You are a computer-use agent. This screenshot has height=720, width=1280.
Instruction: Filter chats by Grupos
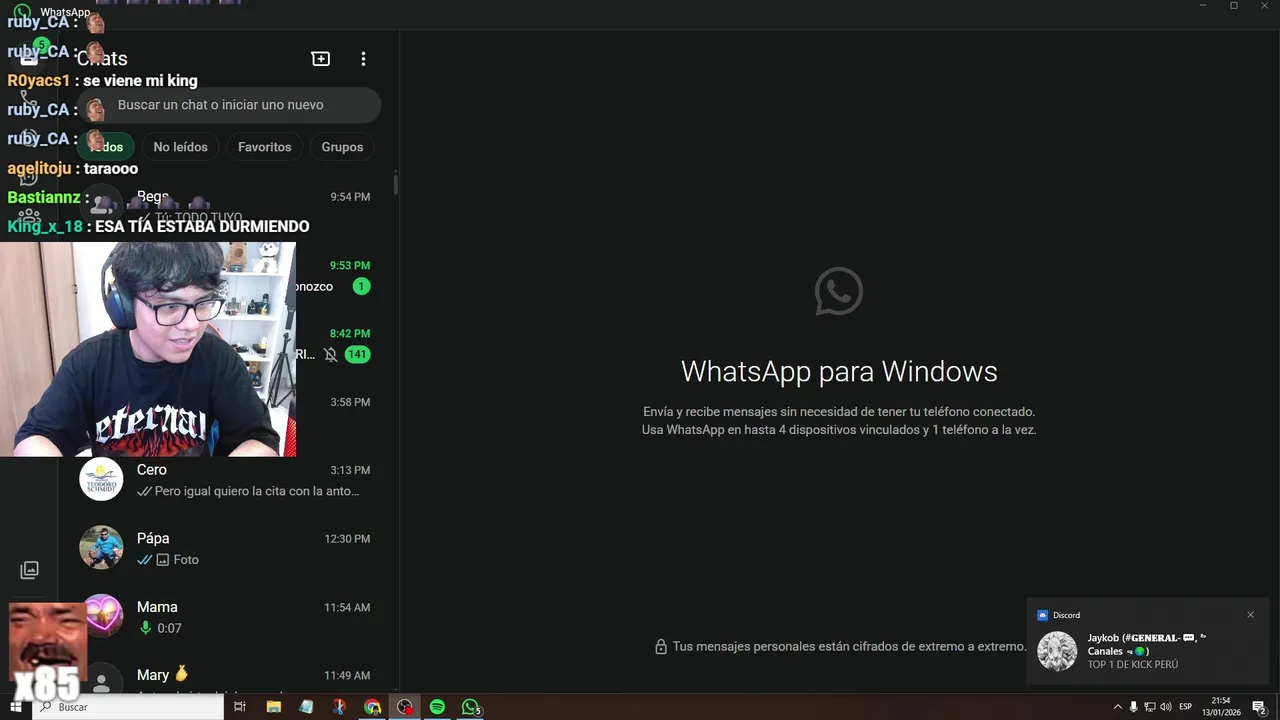coord(342,147)
